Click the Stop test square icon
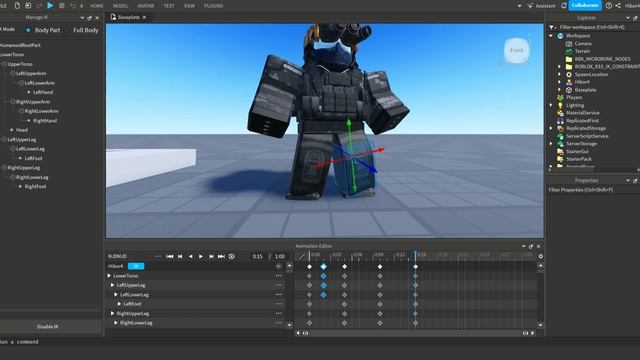This screenshot has height=360, width=640. (x=62, y=6)
